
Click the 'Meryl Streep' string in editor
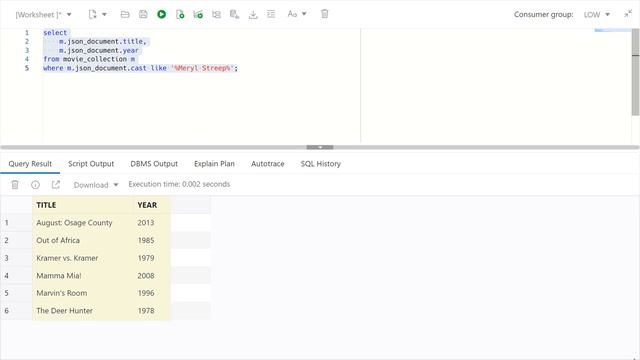click(x=202, y=68)
